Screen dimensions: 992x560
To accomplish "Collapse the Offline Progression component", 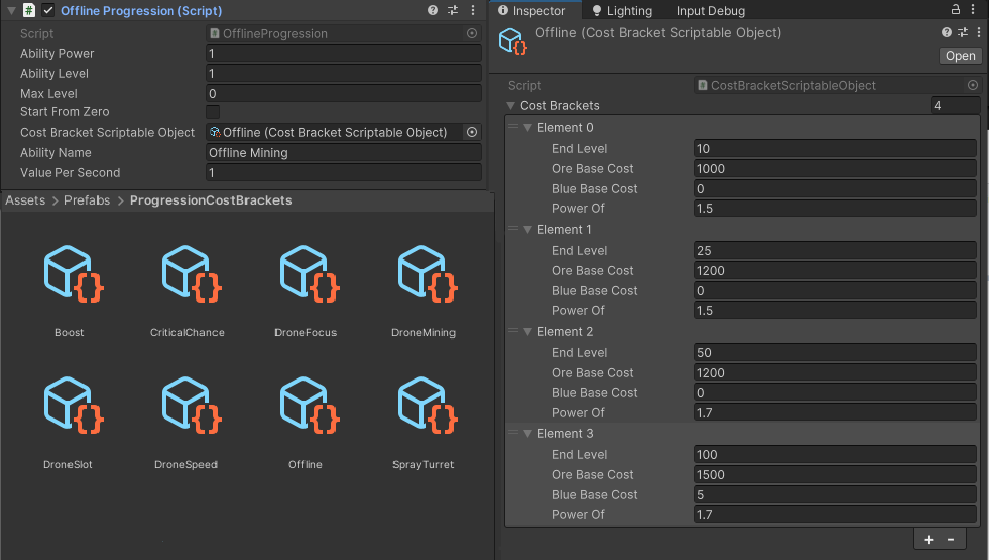I will [x=11, y=11].
